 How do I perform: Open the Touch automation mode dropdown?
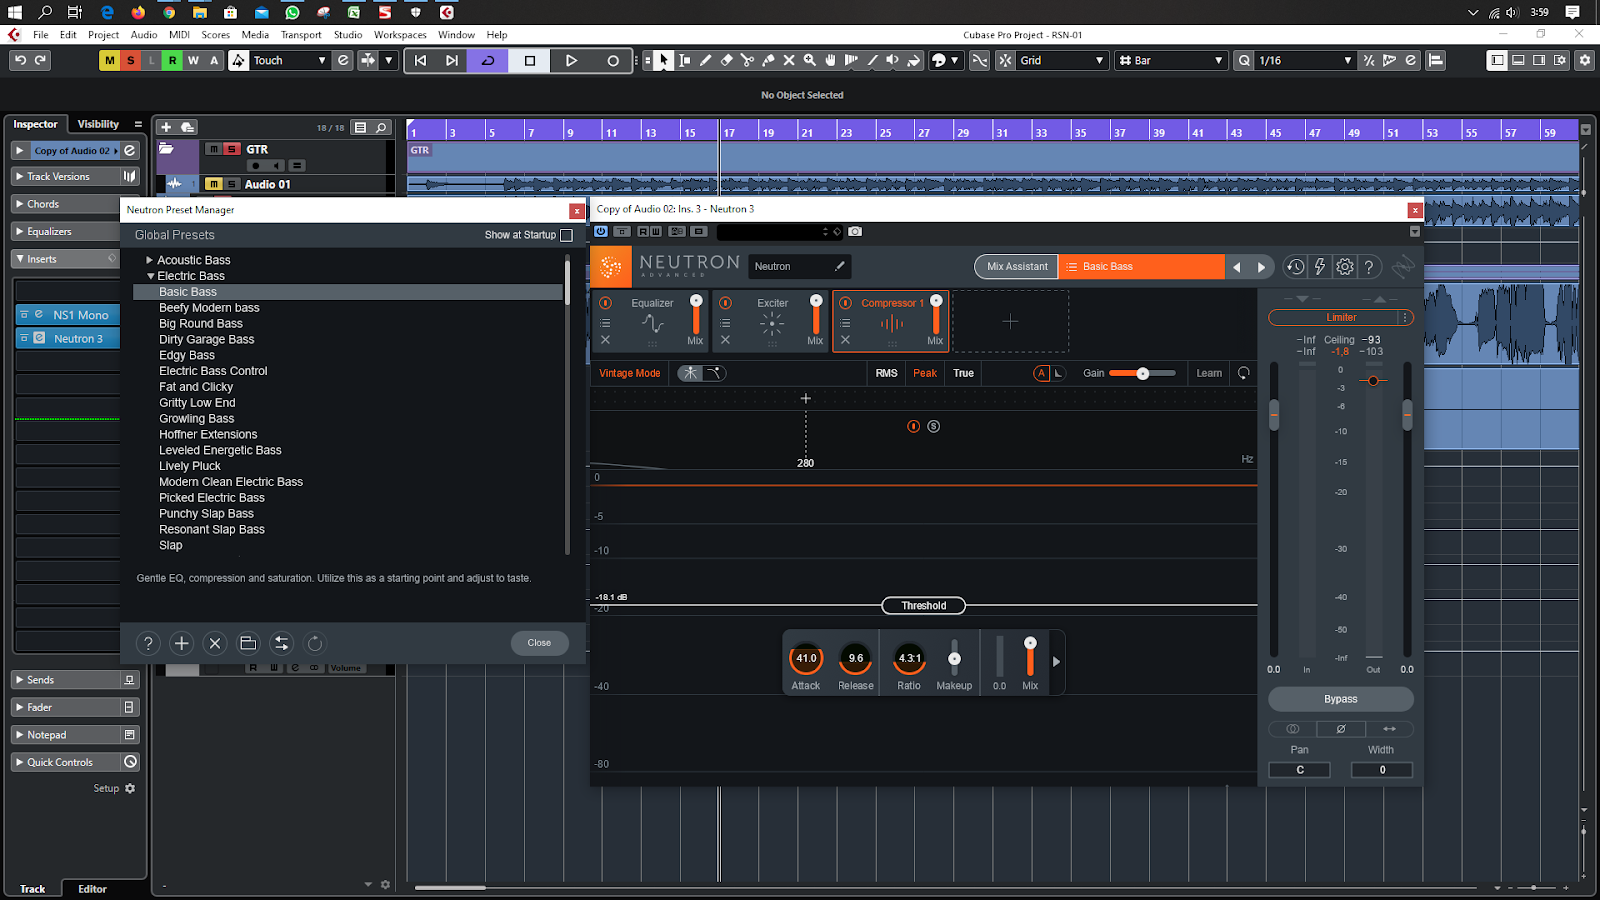(290, 60)
